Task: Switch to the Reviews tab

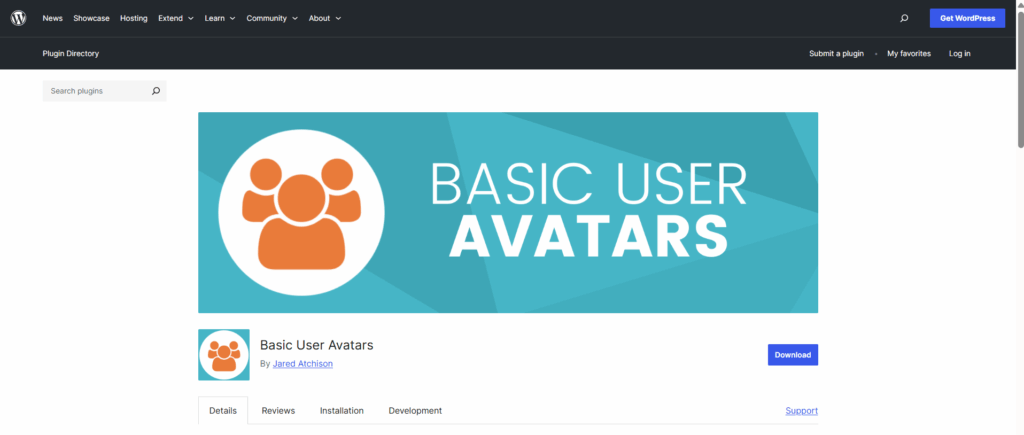Action: pyautogui.click(x=278, y=411)
